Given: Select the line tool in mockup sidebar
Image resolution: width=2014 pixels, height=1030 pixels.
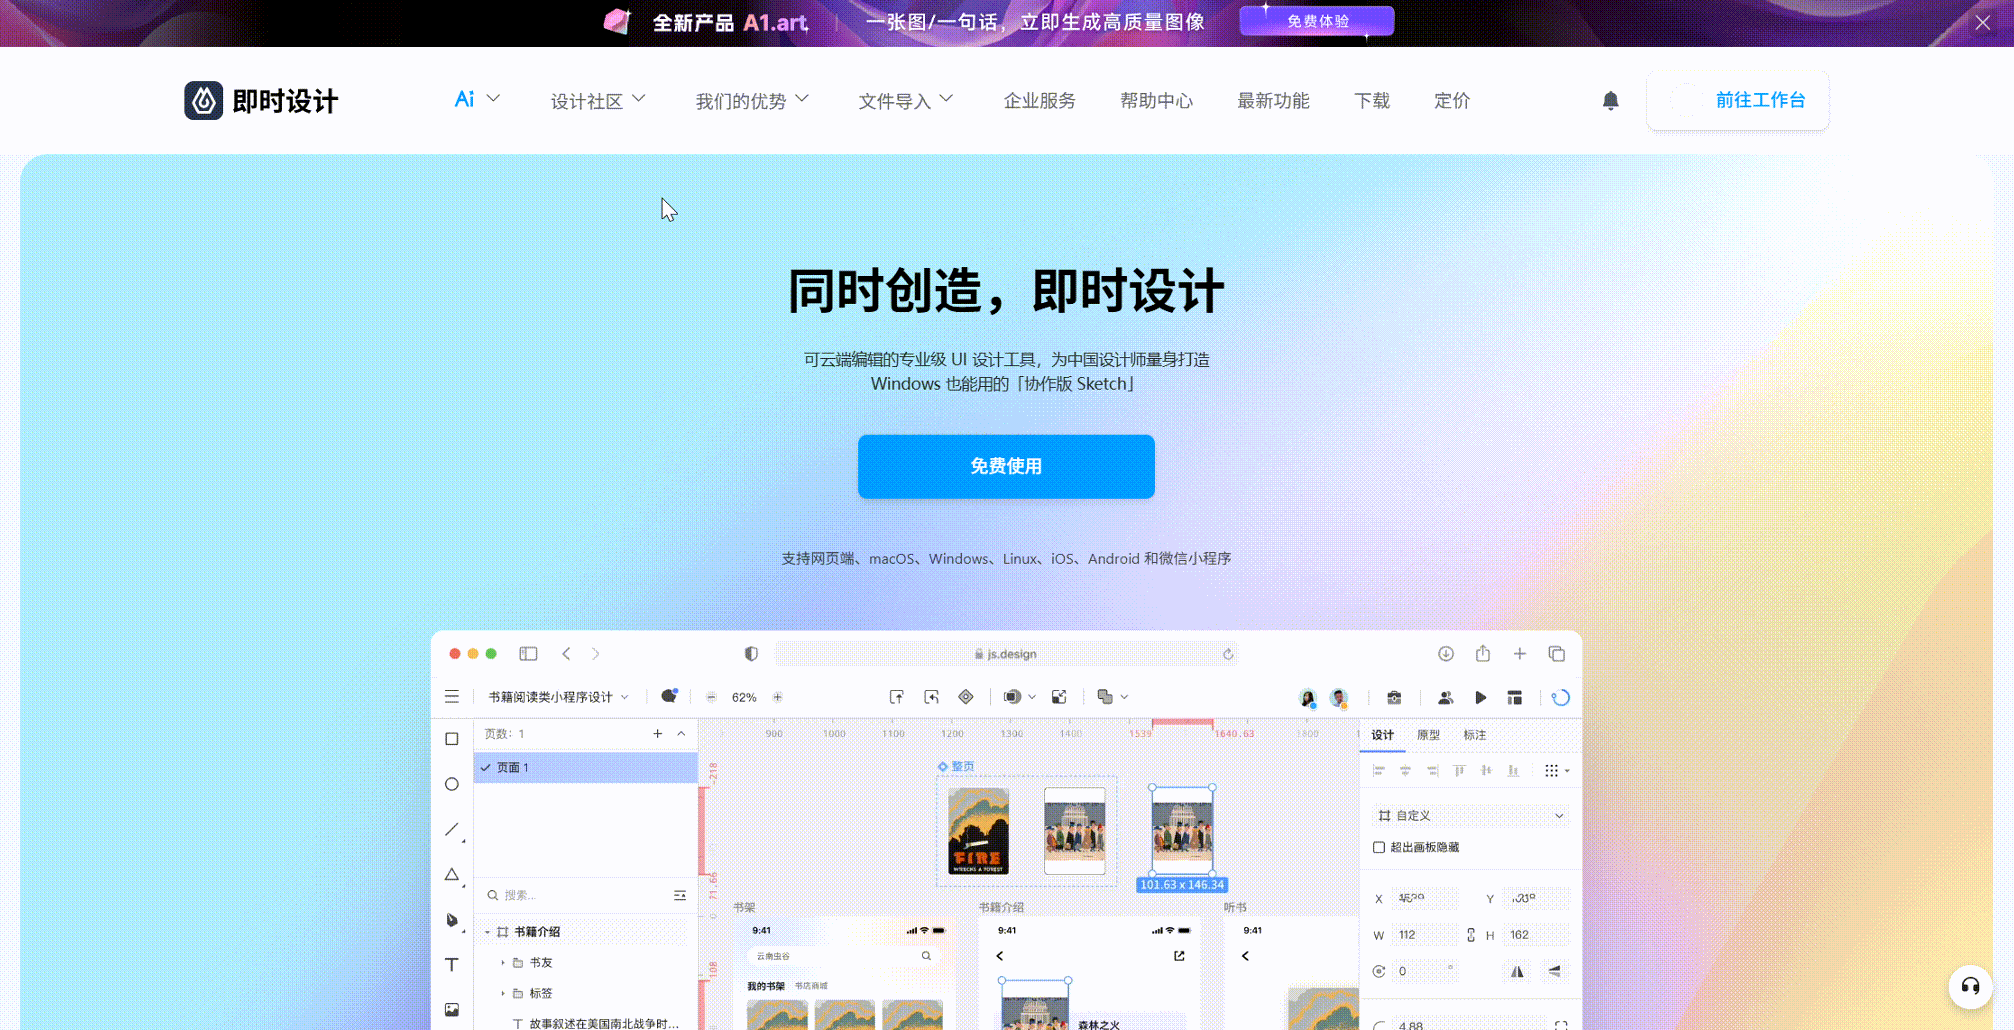Looking at the screenshot, I should (x=452, y=829).
